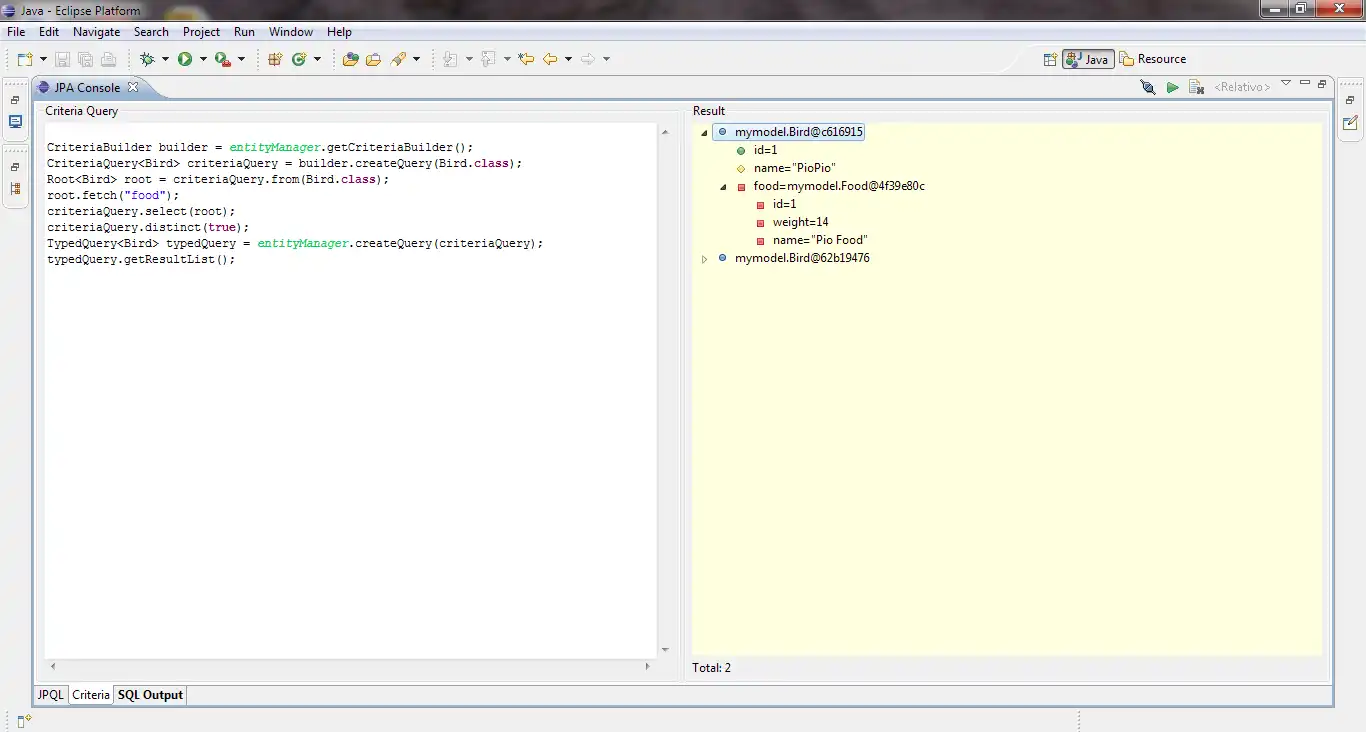
Task: Click the Debug bug icon
Action: [x=148, y=60]
